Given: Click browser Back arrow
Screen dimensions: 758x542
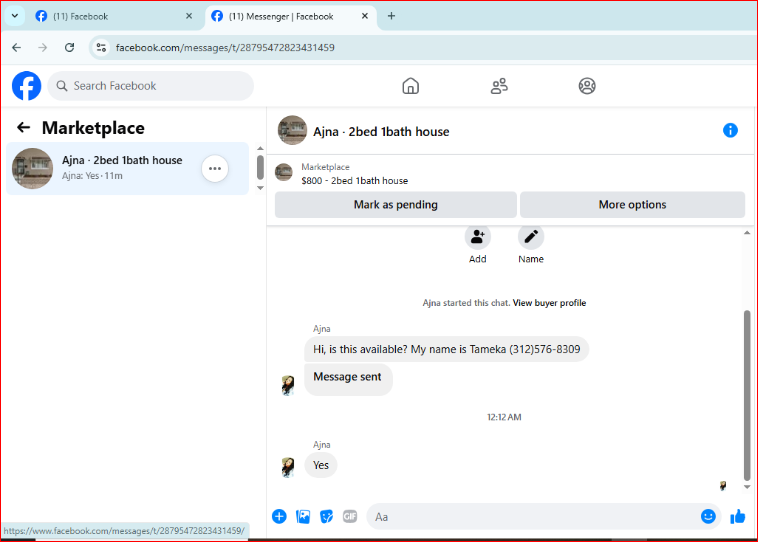Looking at the screenshot, I should pos(16,47).
